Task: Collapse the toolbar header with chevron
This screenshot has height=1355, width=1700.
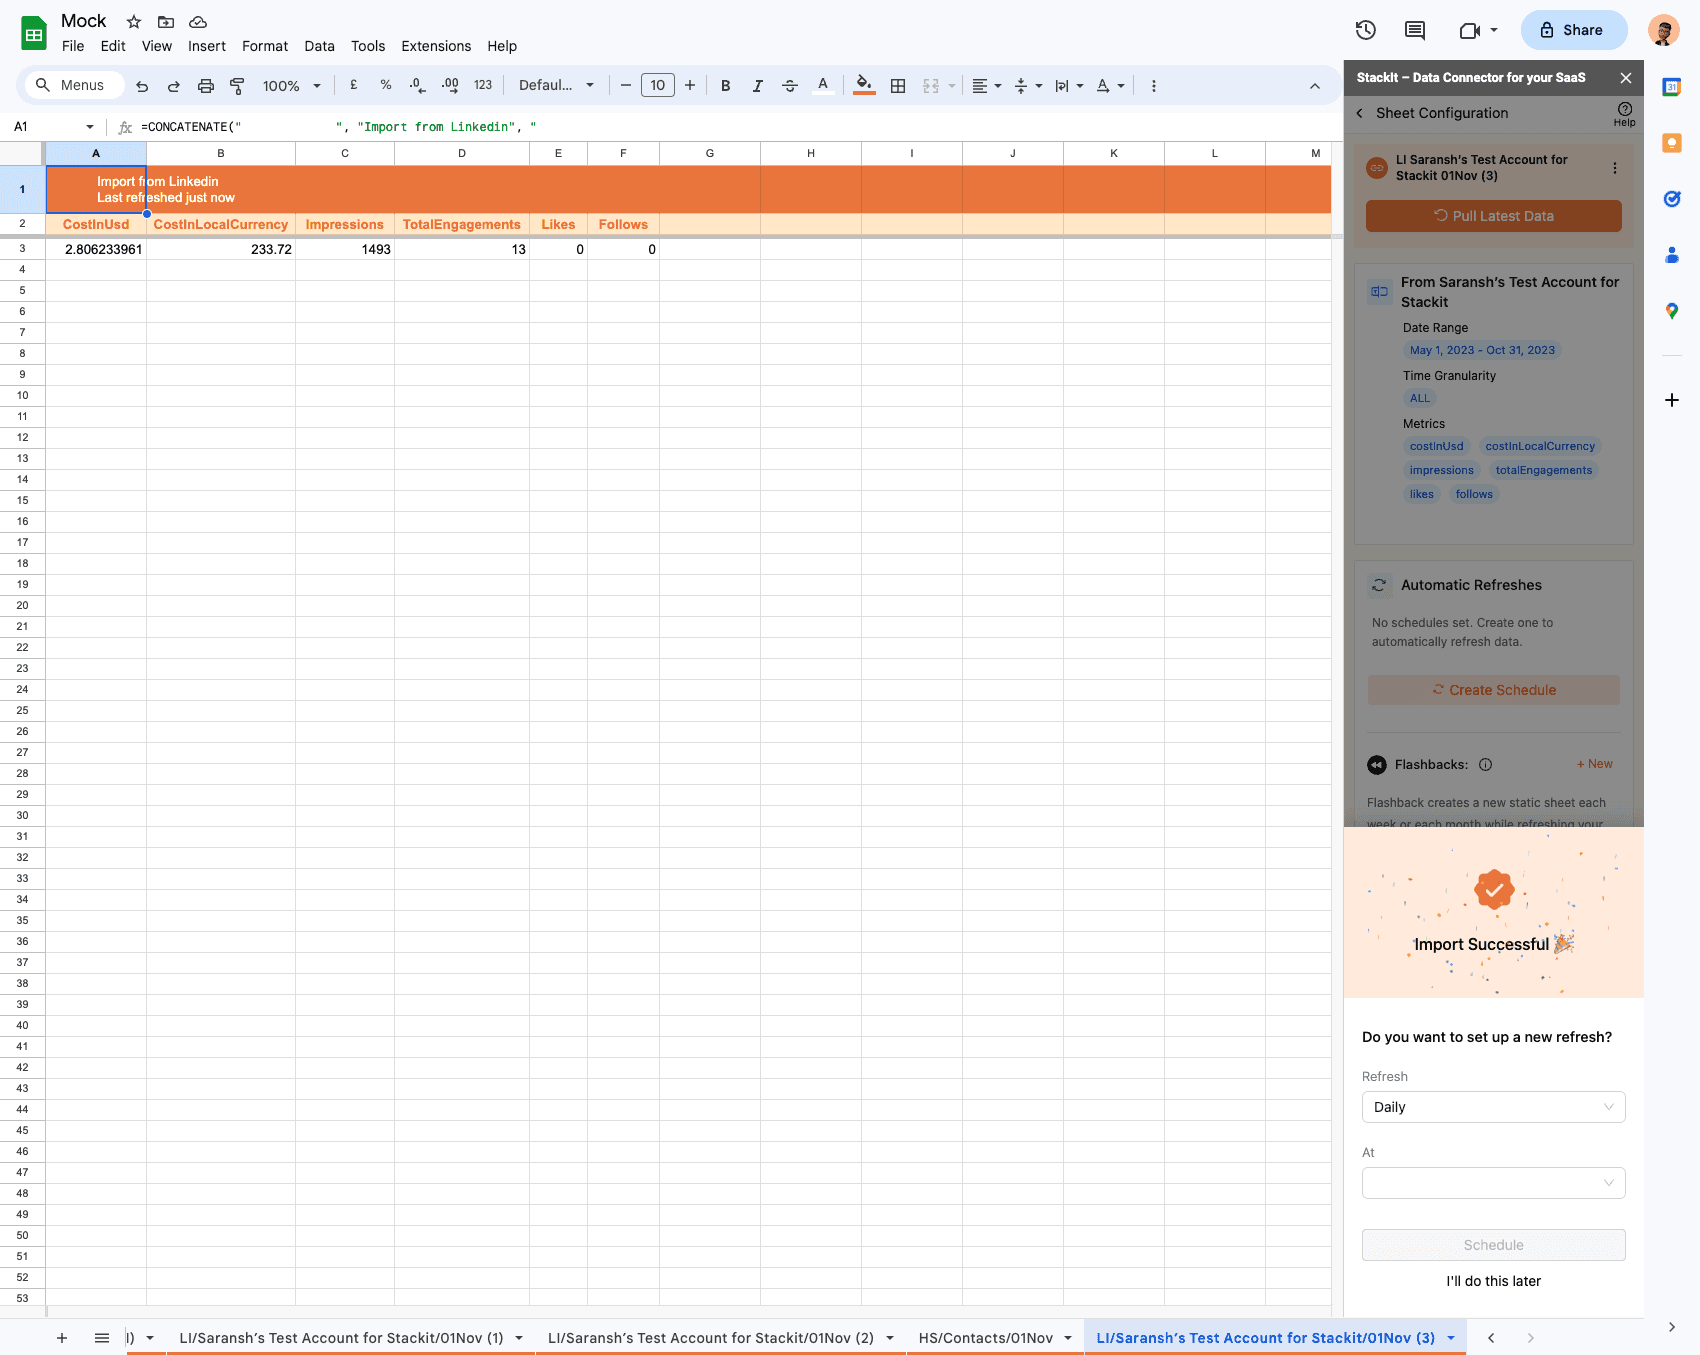Action: click(x=1315, y=86)
